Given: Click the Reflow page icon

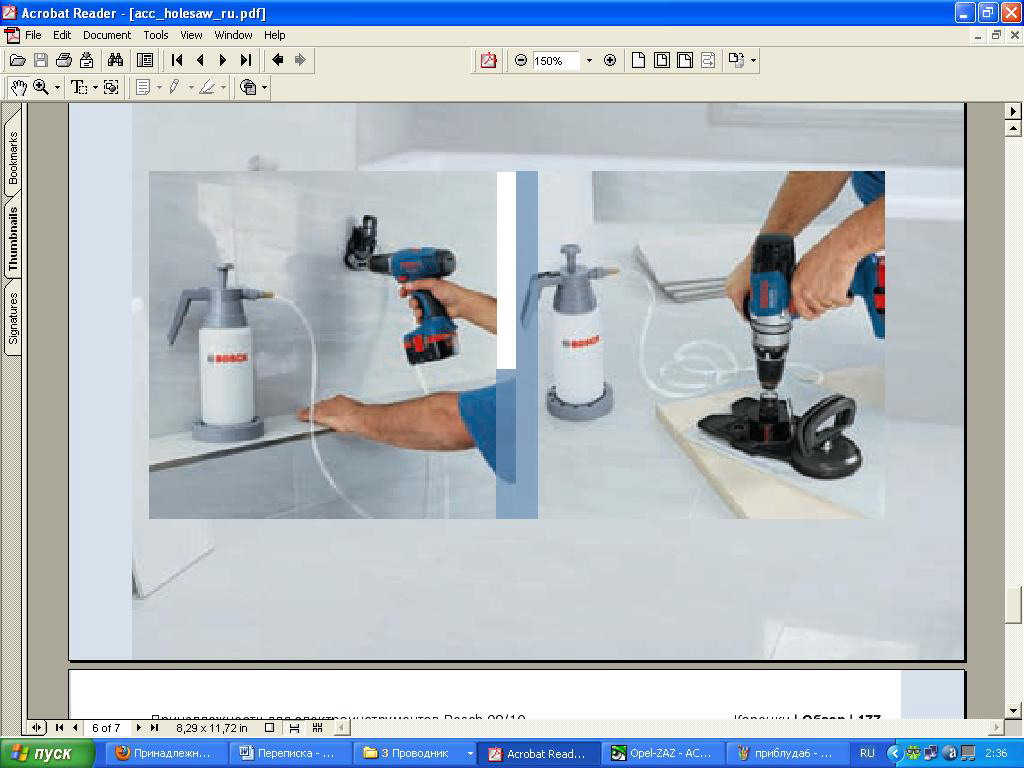Looking at the screenshot, I should coord(708,61).
